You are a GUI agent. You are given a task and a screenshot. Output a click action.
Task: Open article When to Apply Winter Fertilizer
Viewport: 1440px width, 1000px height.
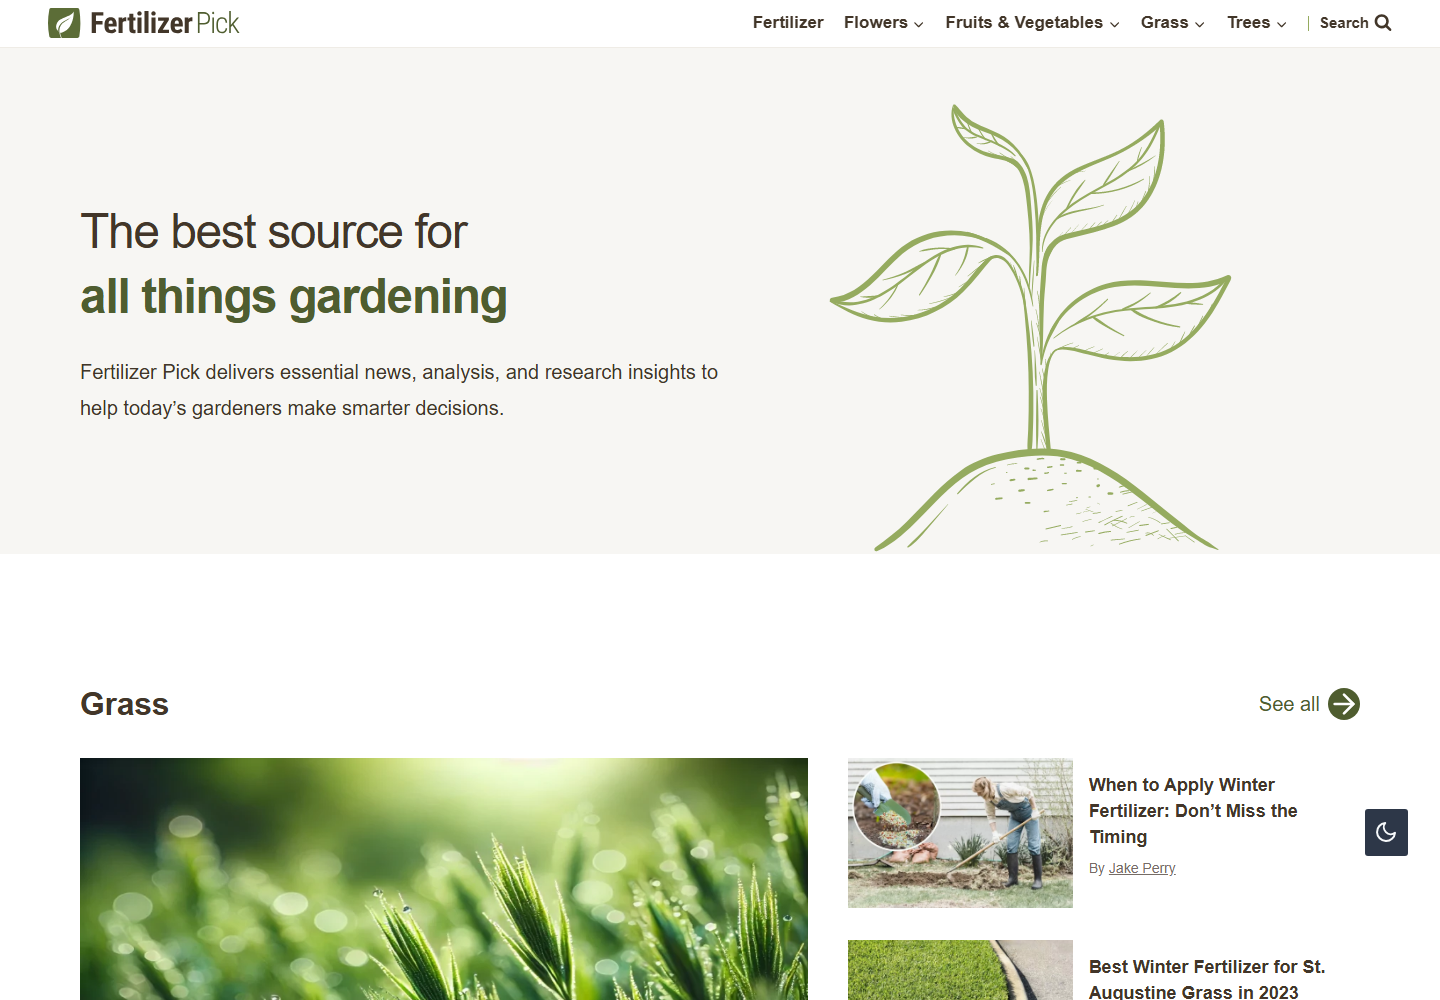click(1193, 811)
